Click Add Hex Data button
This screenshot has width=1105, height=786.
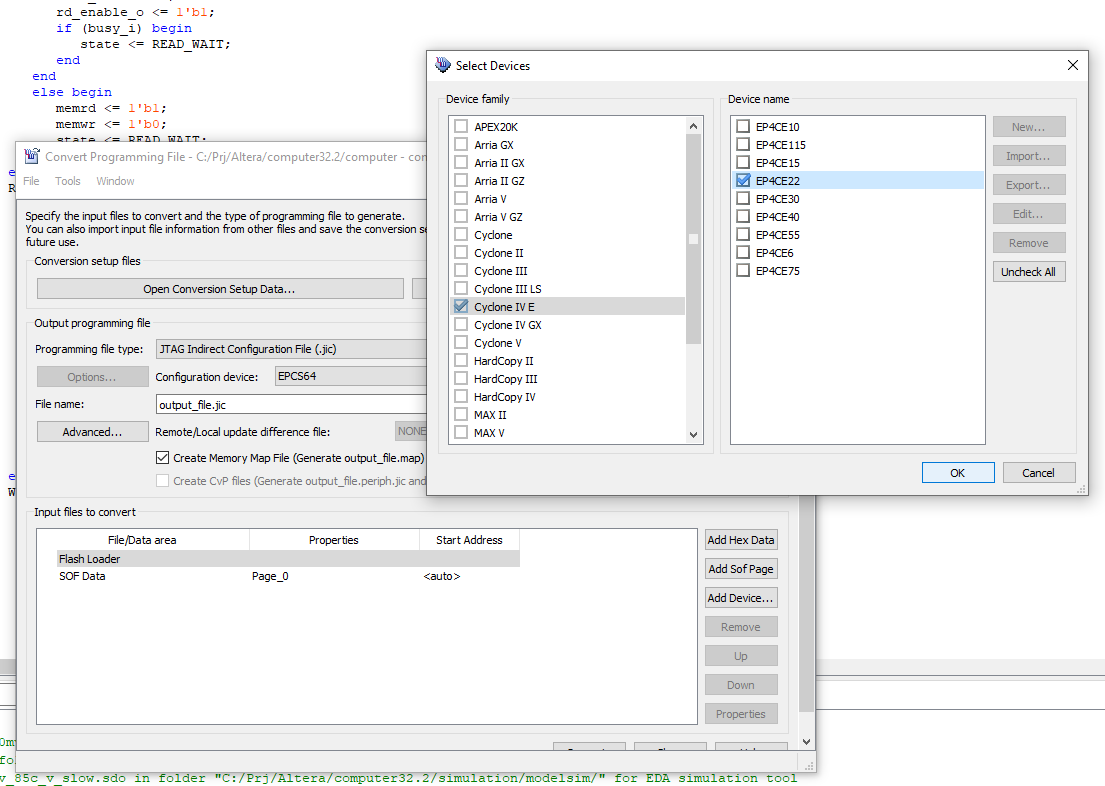click(741, 540)
